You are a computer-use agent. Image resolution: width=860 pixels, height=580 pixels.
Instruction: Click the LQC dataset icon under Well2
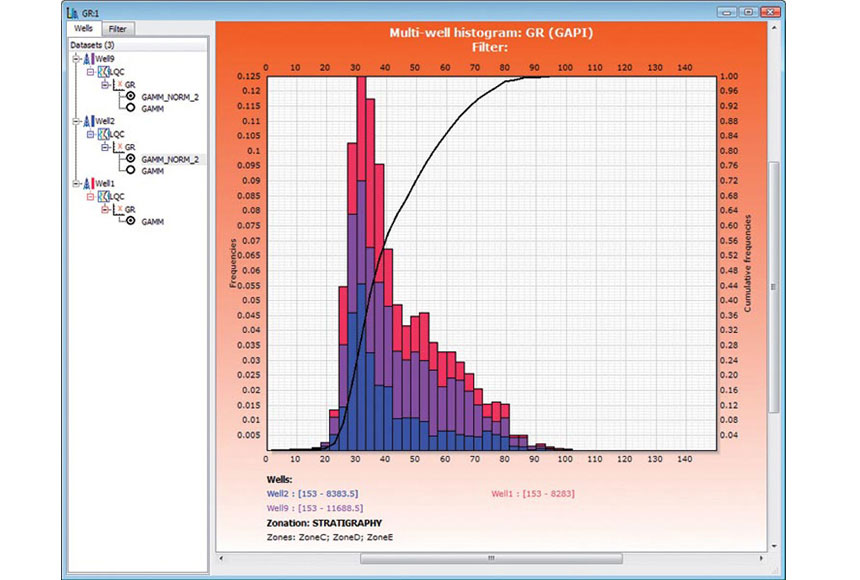[103, 133]
